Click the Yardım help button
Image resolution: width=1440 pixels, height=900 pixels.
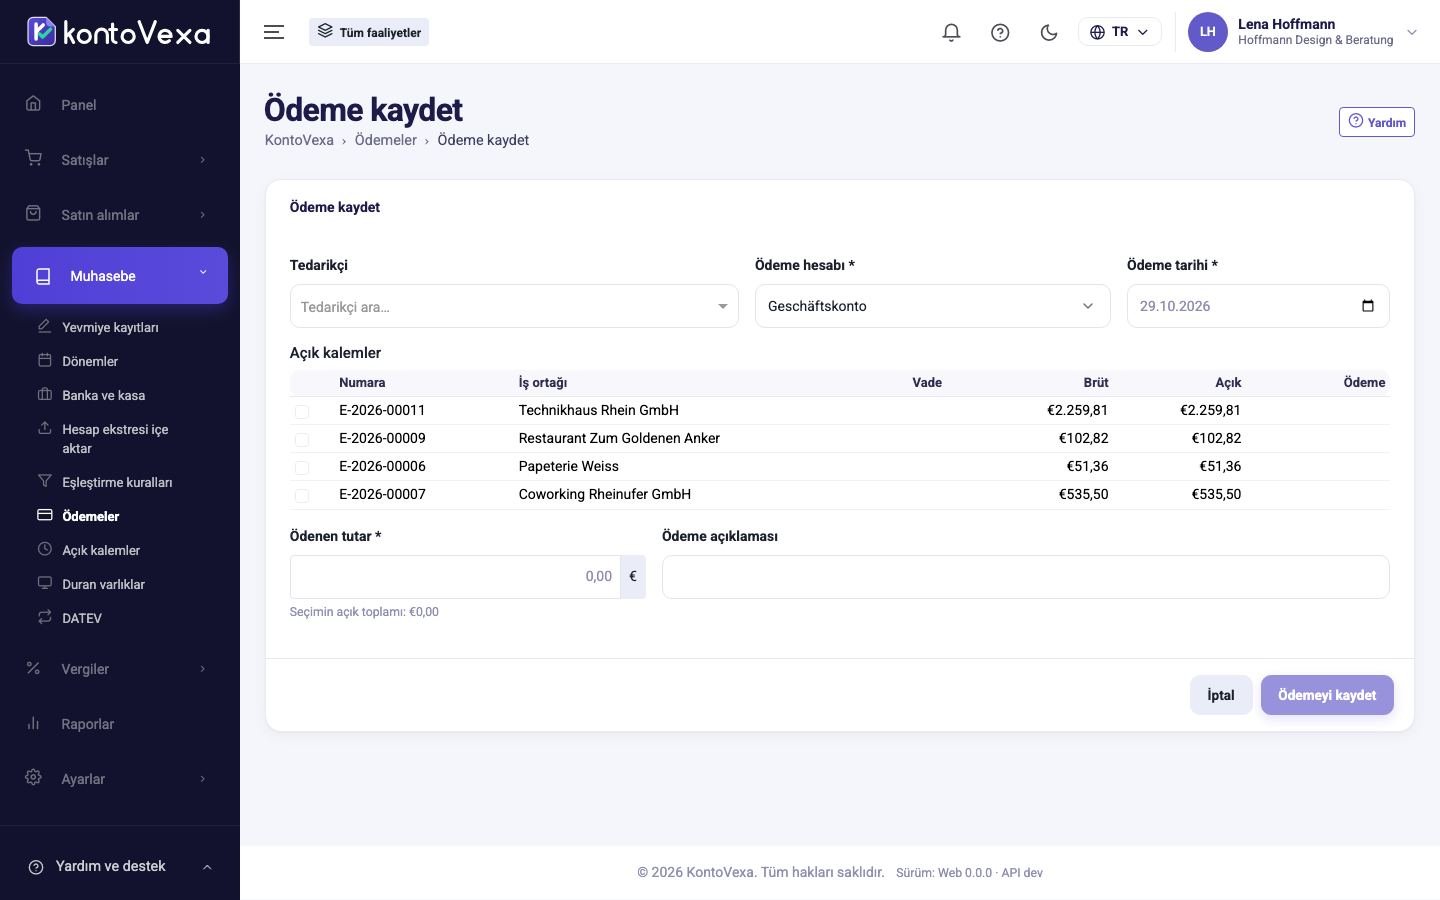pos(1377,122)
